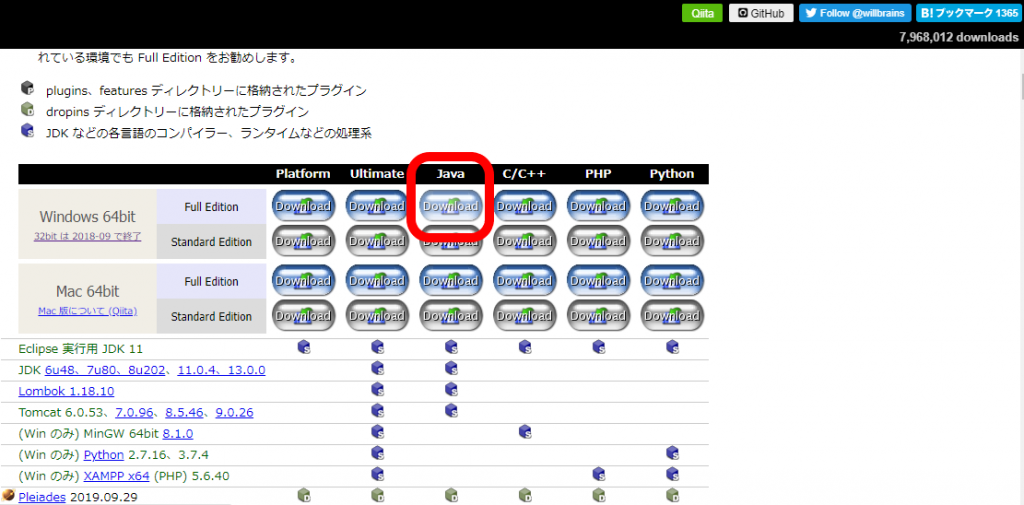Download Mac 64bit Standard Edition PHP
The width and height of the screenshot is (1024, 505).
(x=598, y=316)
